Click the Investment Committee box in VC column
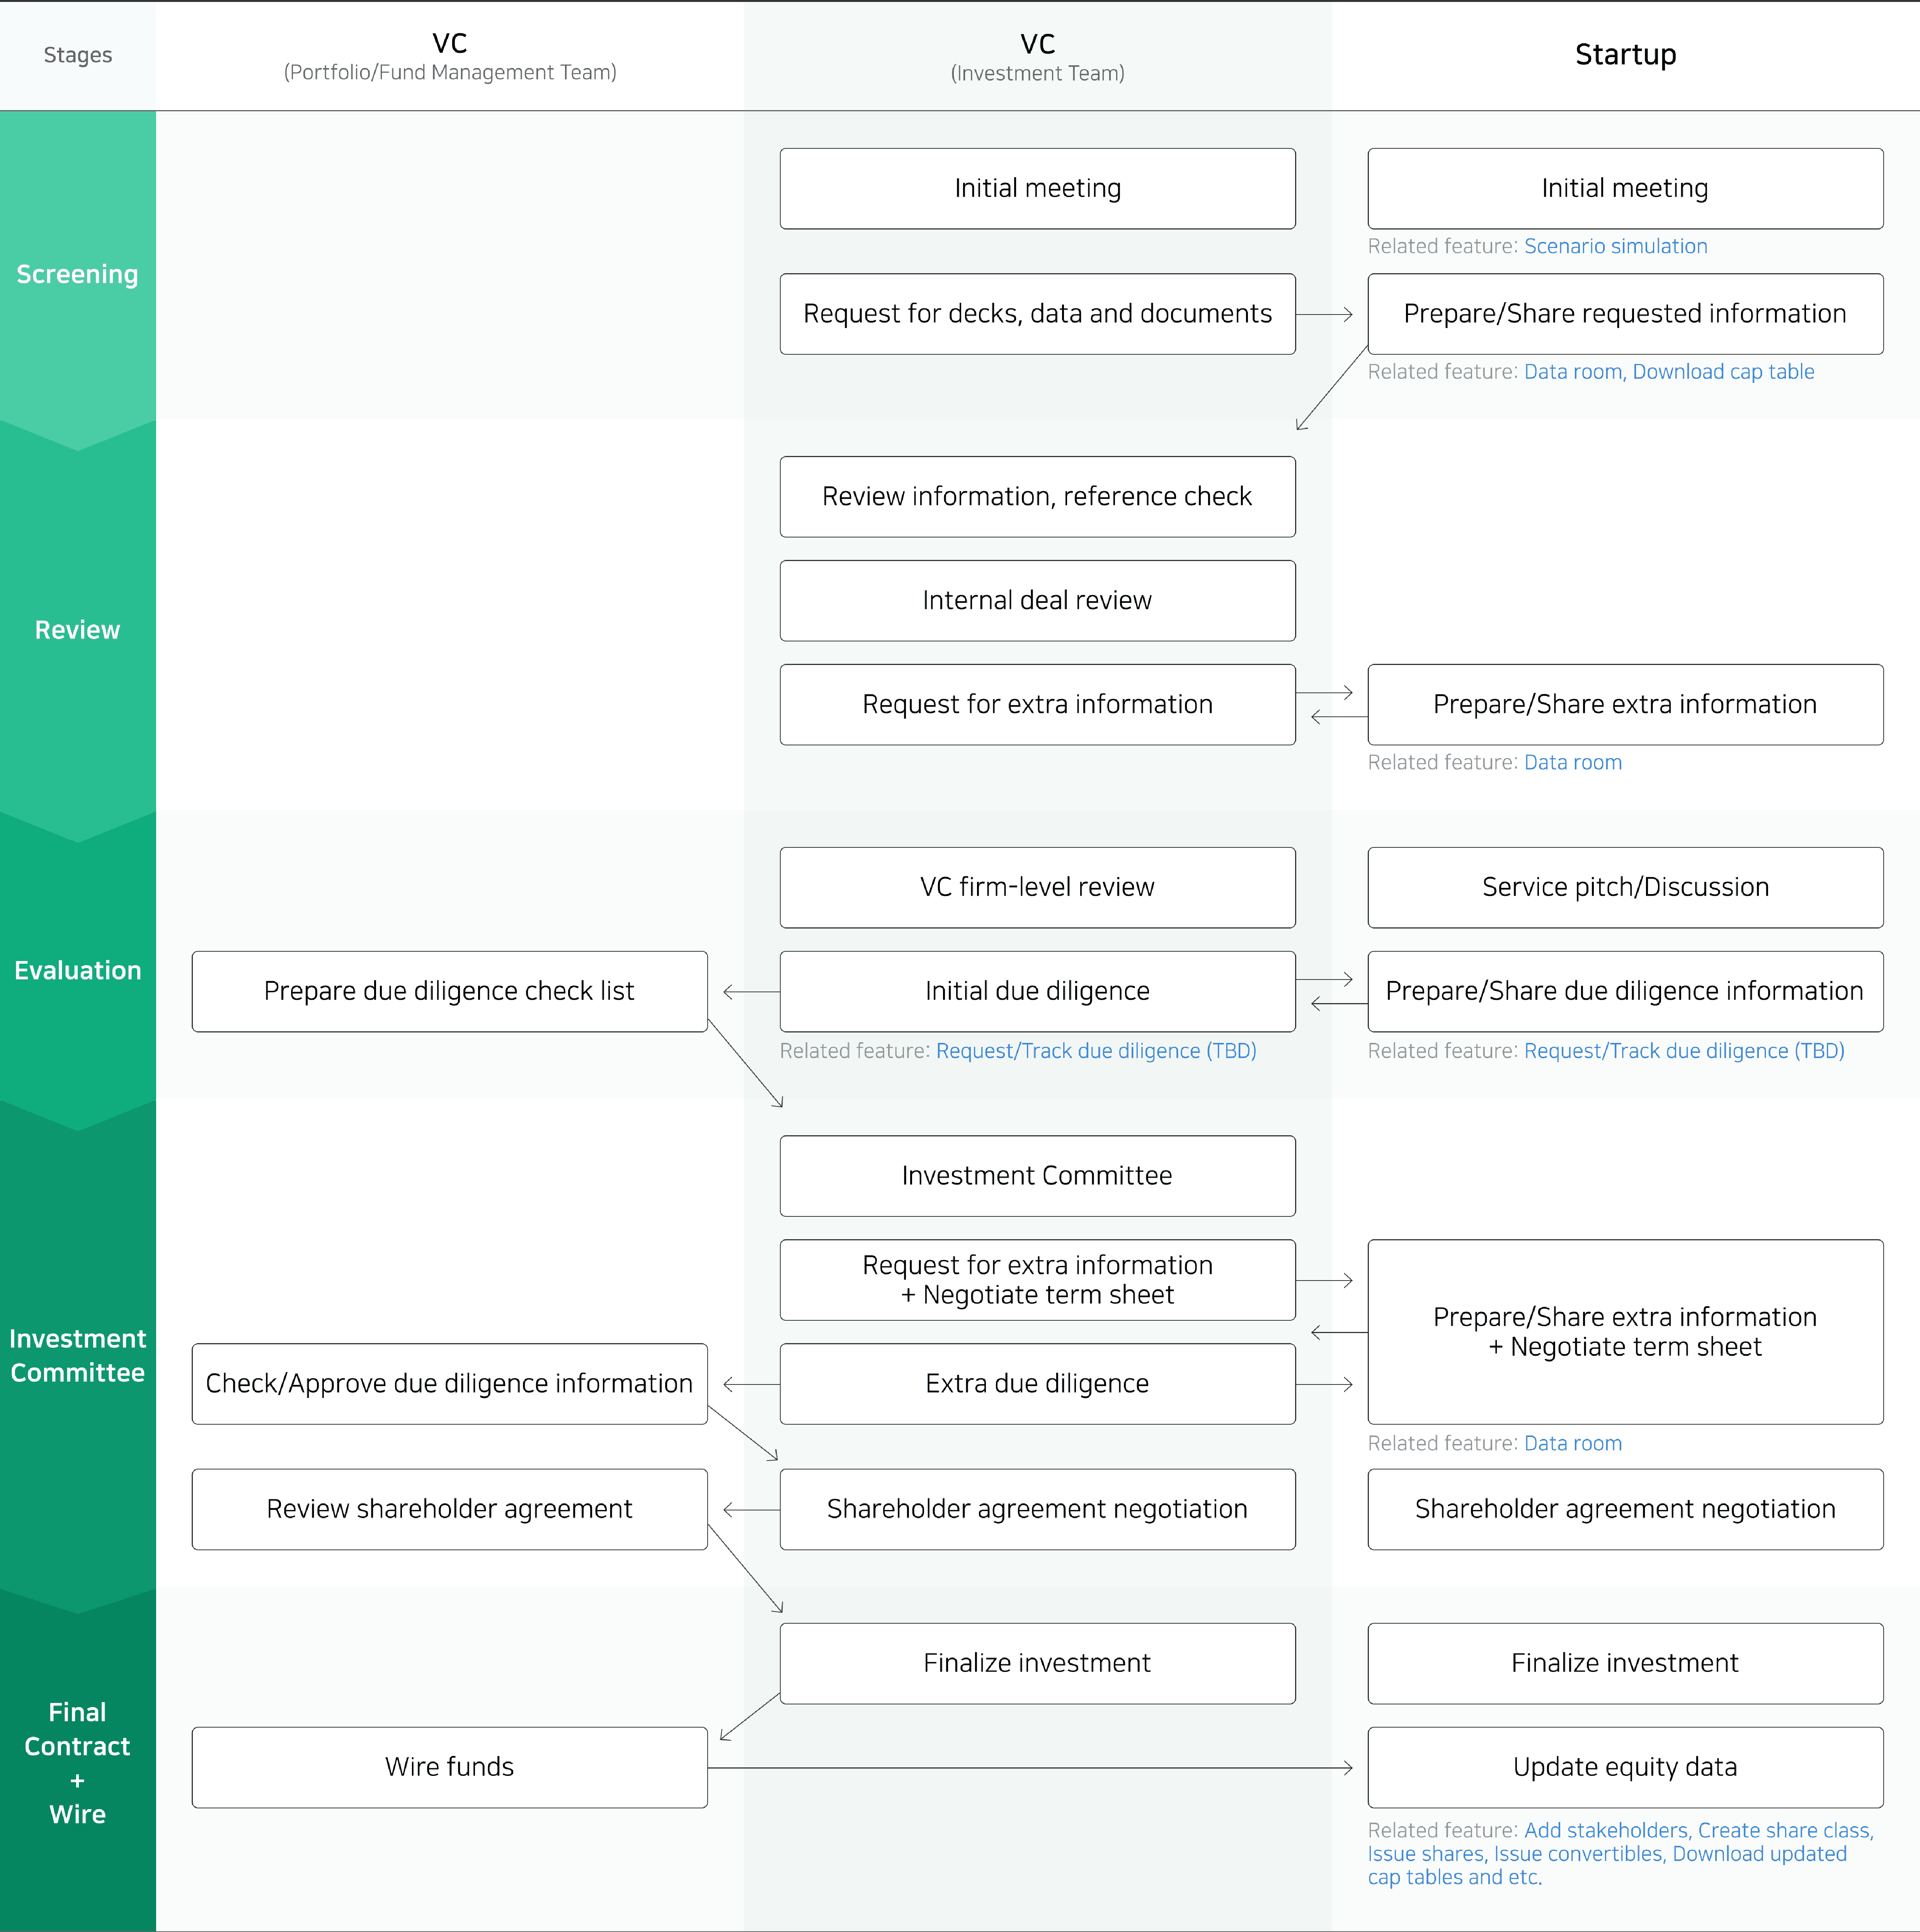Screen dimensions: 1920x1932 [x=1037, y=1176]
